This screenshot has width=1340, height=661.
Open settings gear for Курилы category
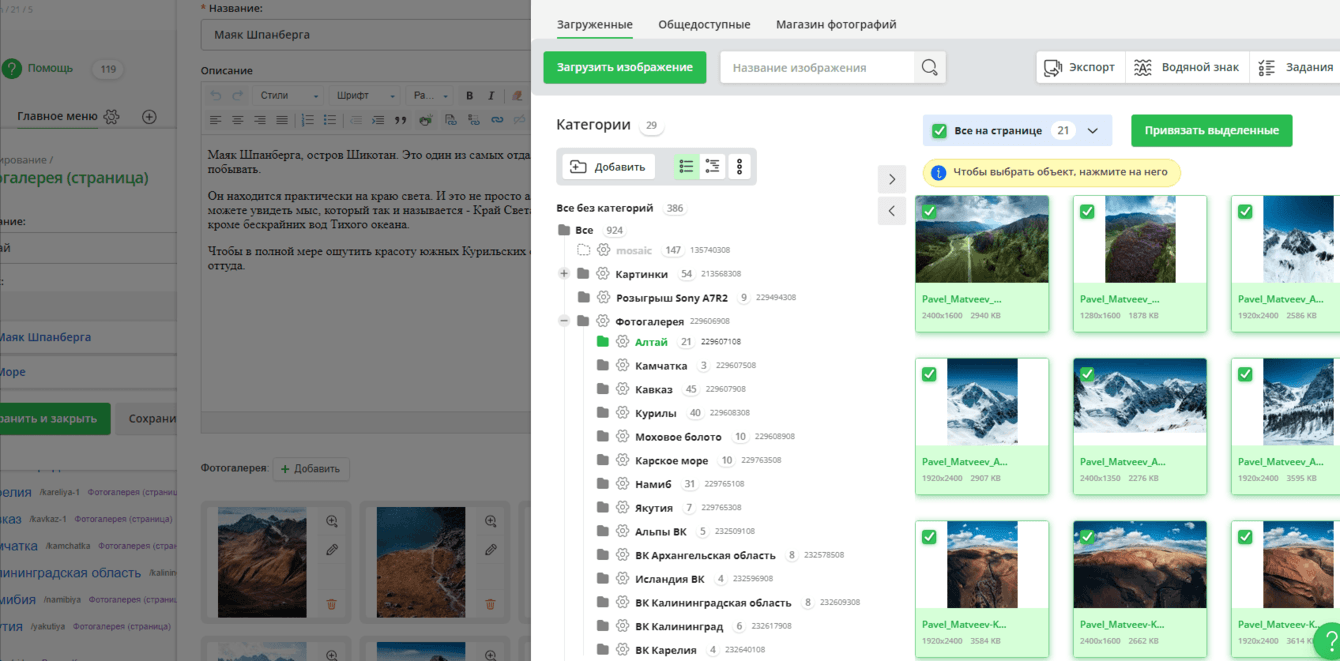point(622,413)
